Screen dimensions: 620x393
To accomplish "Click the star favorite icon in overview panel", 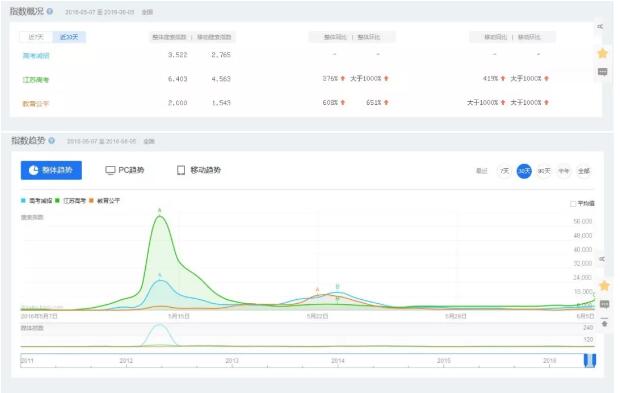I will point(602,53).
